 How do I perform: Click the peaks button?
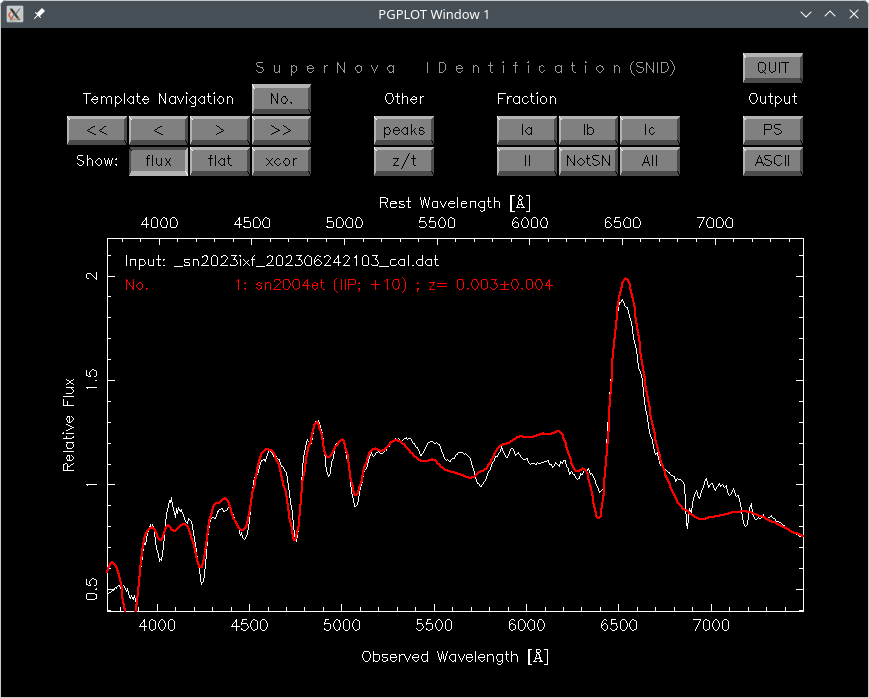[403, 130]
